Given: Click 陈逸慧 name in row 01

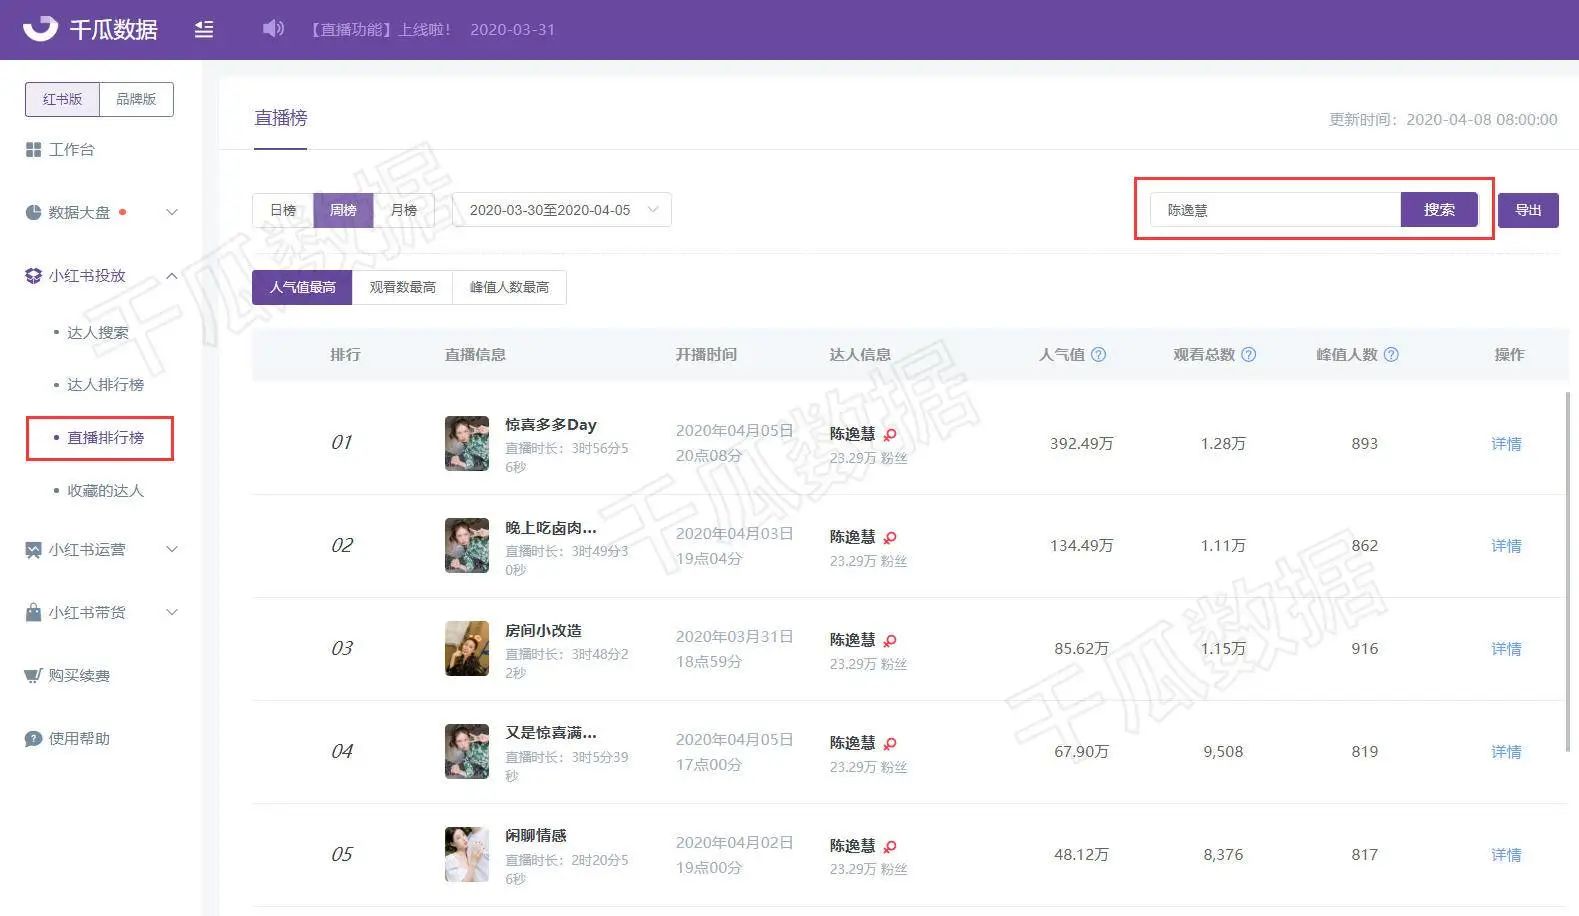Looking at the screenshot, I should pyautogui.click(x=852, y=434).
